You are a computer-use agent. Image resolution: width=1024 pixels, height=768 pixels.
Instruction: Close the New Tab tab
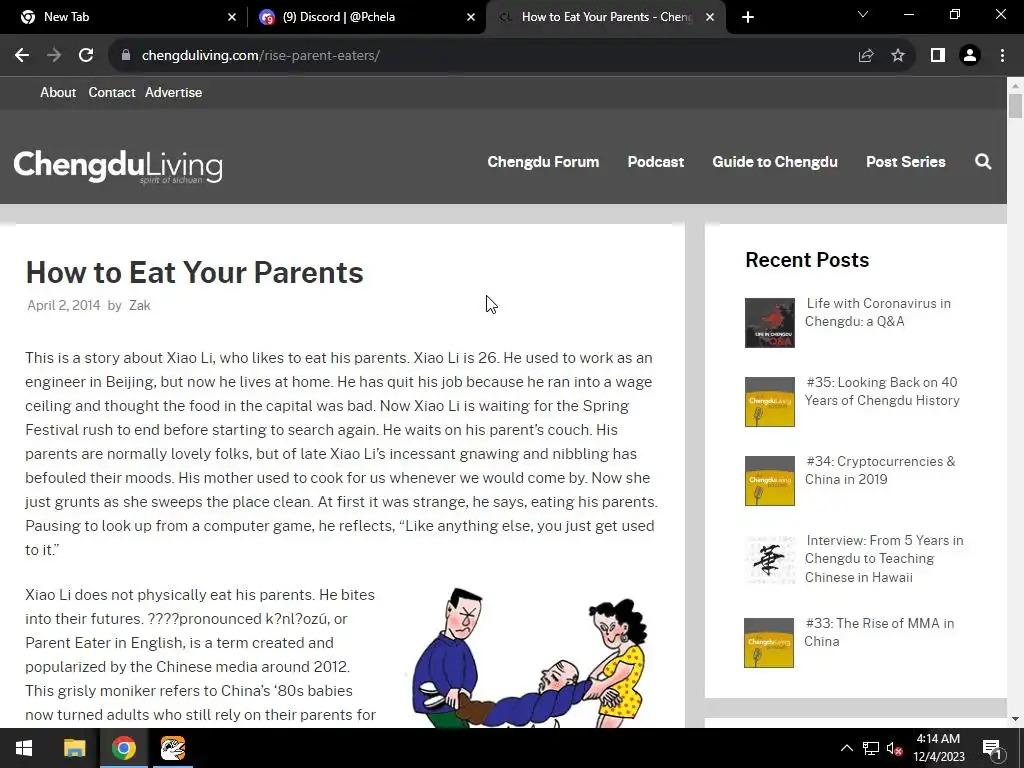click(x=232, y=17)
